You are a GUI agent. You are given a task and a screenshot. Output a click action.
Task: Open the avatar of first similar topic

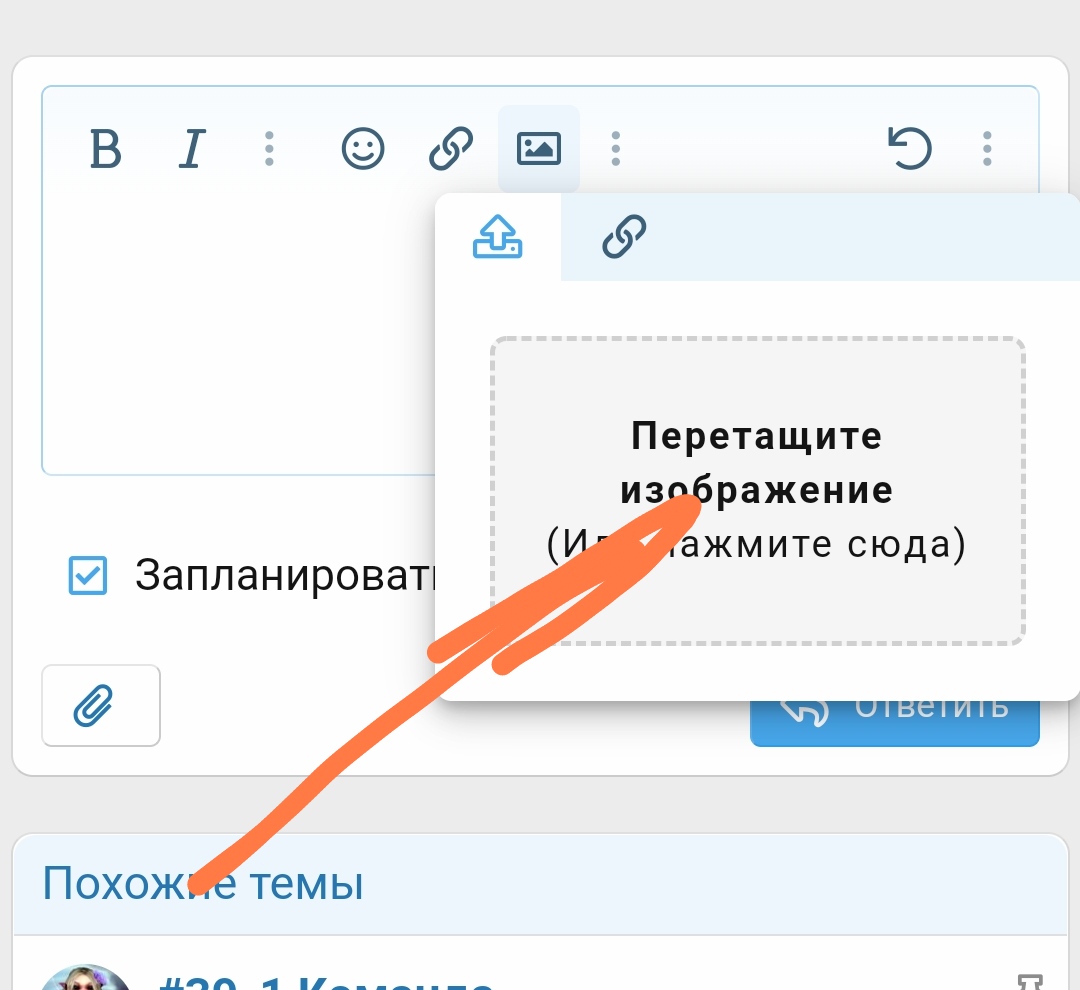[85, 978]
